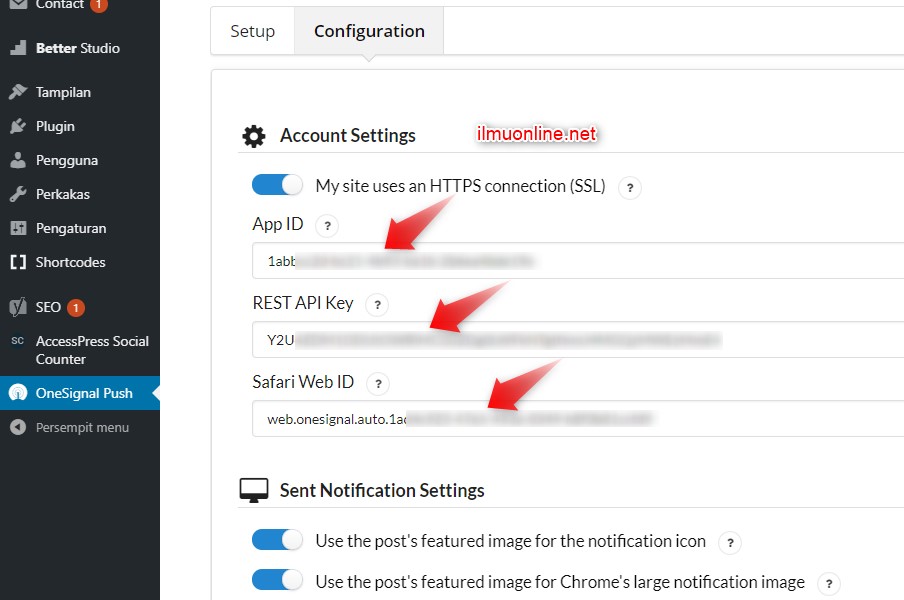Open OneSignal Push menu item

(x=84, y=393)
